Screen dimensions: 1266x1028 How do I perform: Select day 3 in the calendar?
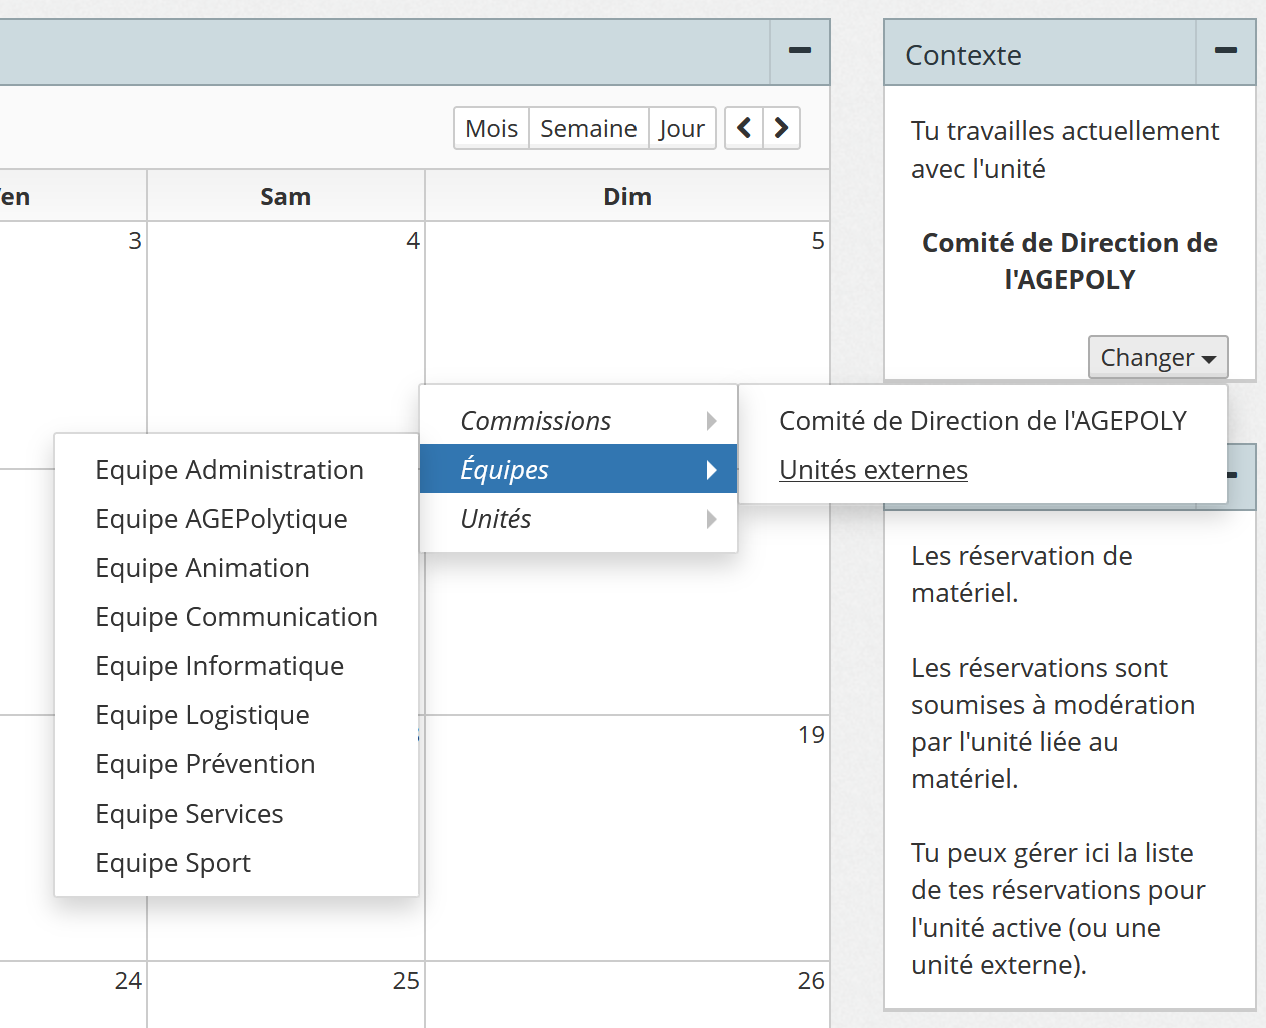pos(135,240)
